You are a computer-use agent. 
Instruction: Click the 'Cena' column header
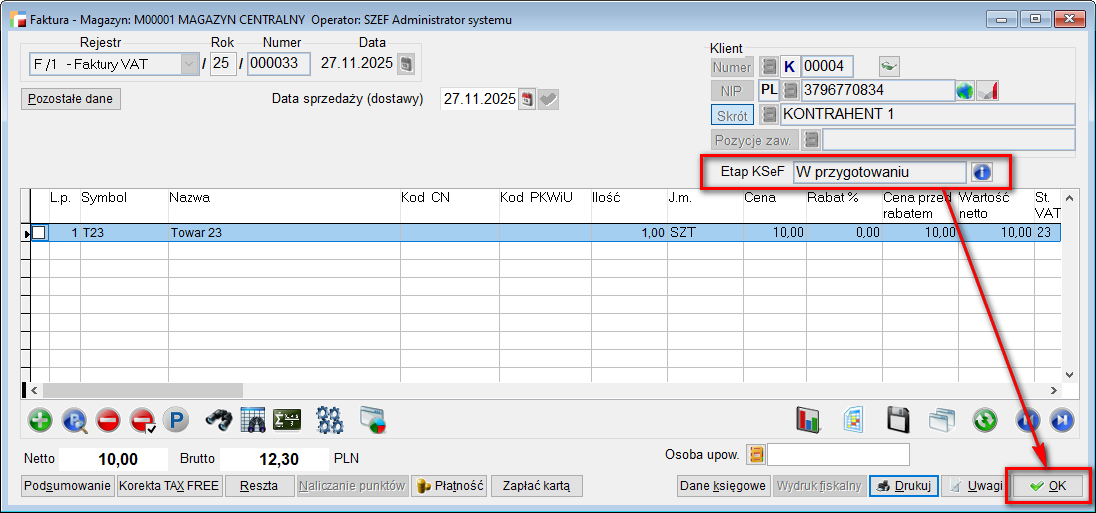(x=760, y=198)
